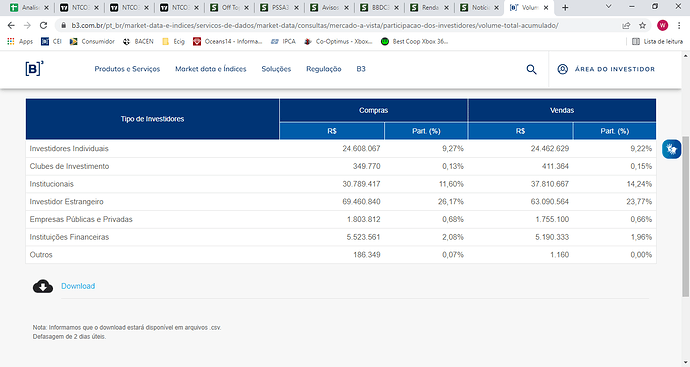Reload the page with refresh icon
The height and width of the screenshot is (367, 690).
[x=43, y=26]
